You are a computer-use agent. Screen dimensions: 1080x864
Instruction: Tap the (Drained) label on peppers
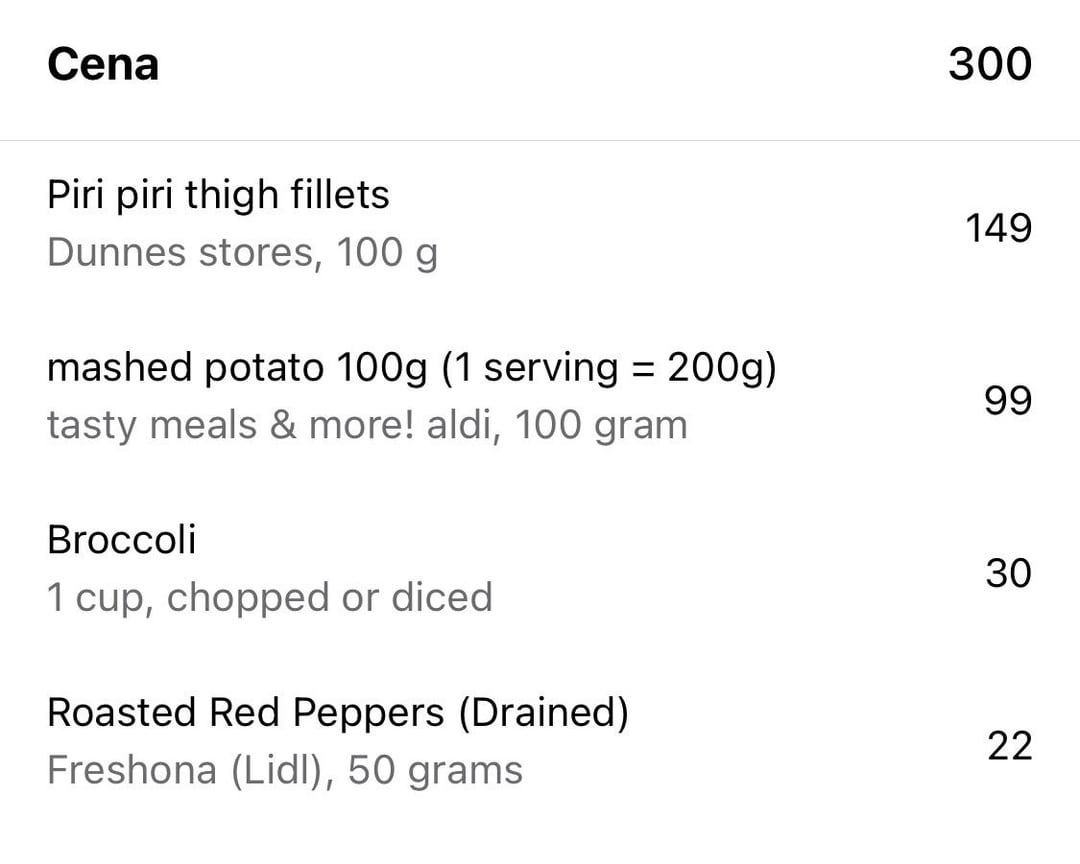[543, 713]
